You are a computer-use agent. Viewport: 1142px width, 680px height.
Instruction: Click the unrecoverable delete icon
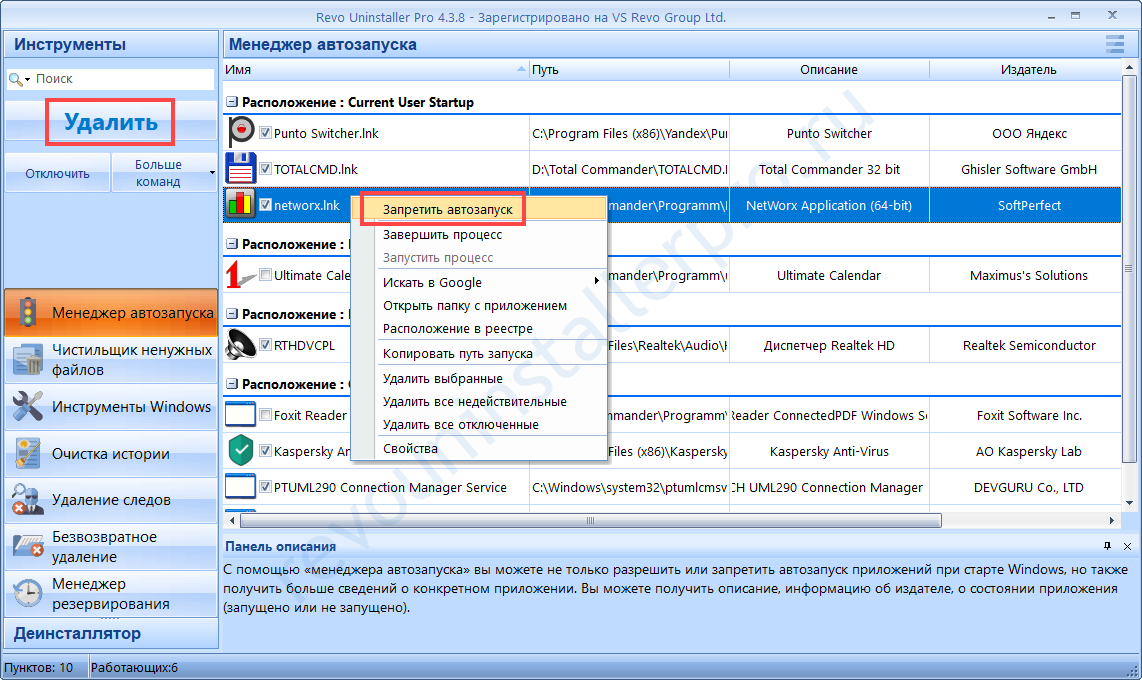point(28,546)
